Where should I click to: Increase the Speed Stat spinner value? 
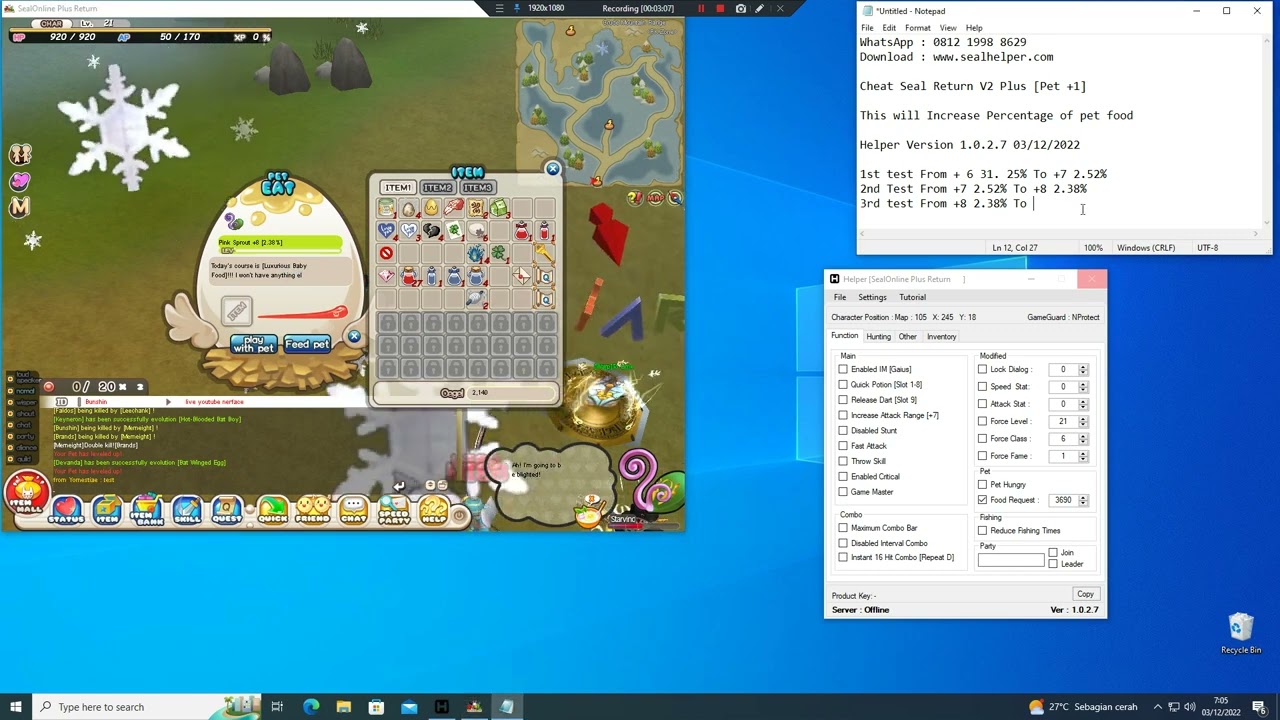click(1083, 384)
